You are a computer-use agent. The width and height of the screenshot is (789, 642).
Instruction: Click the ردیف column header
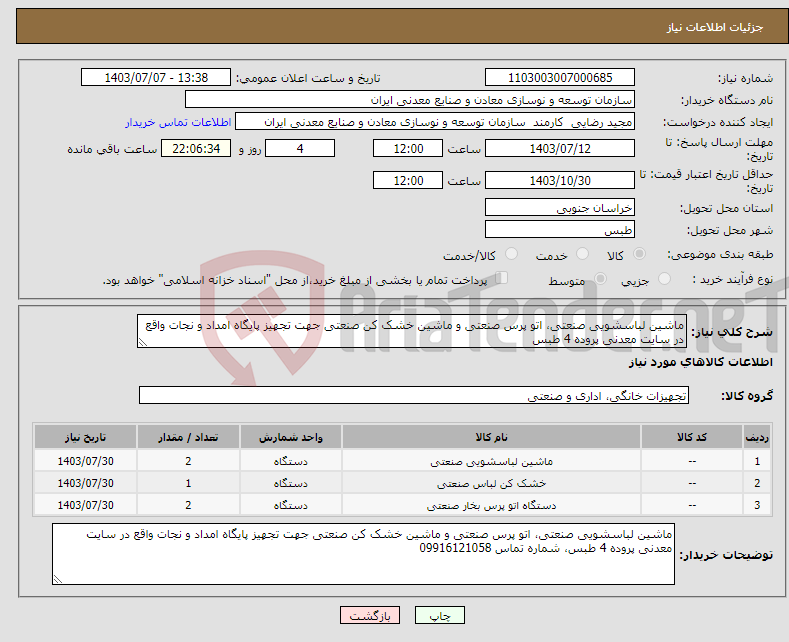(757, 437)
